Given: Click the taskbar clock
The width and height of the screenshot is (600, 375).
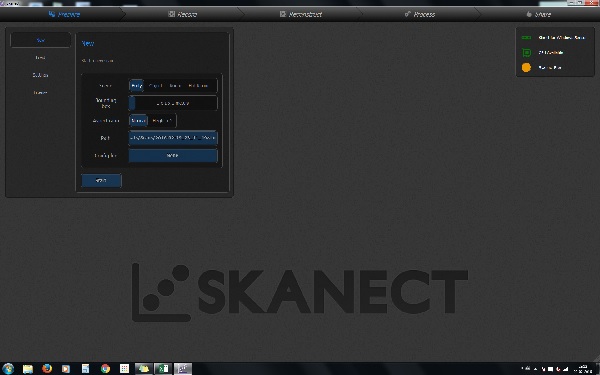Looking at the screenshot, I should [584, 369].
